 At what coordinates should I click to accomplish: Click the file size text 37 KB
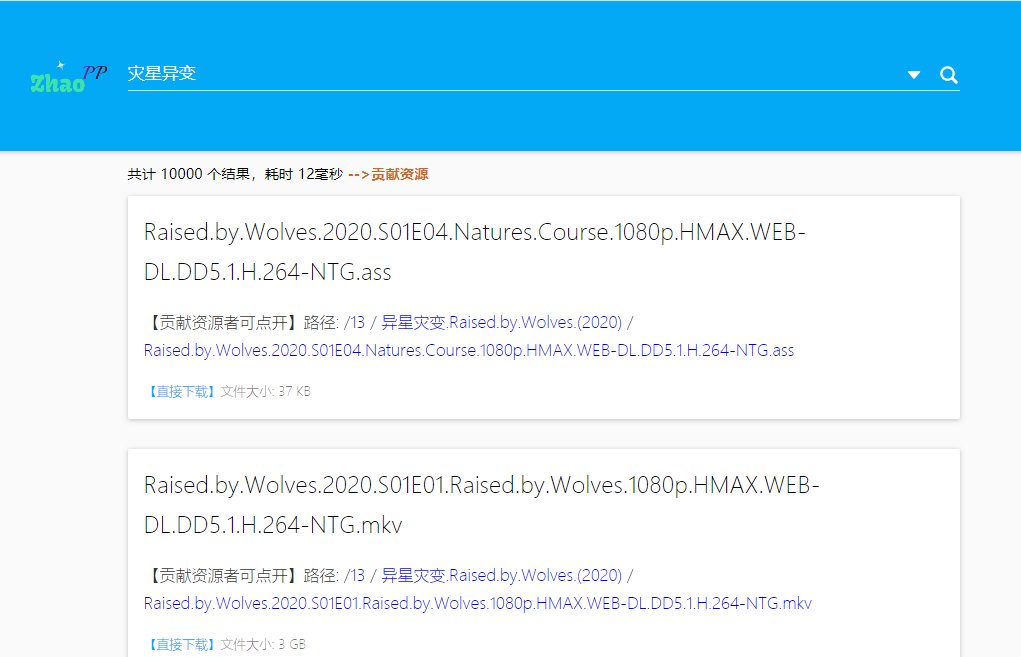[294, 391]
